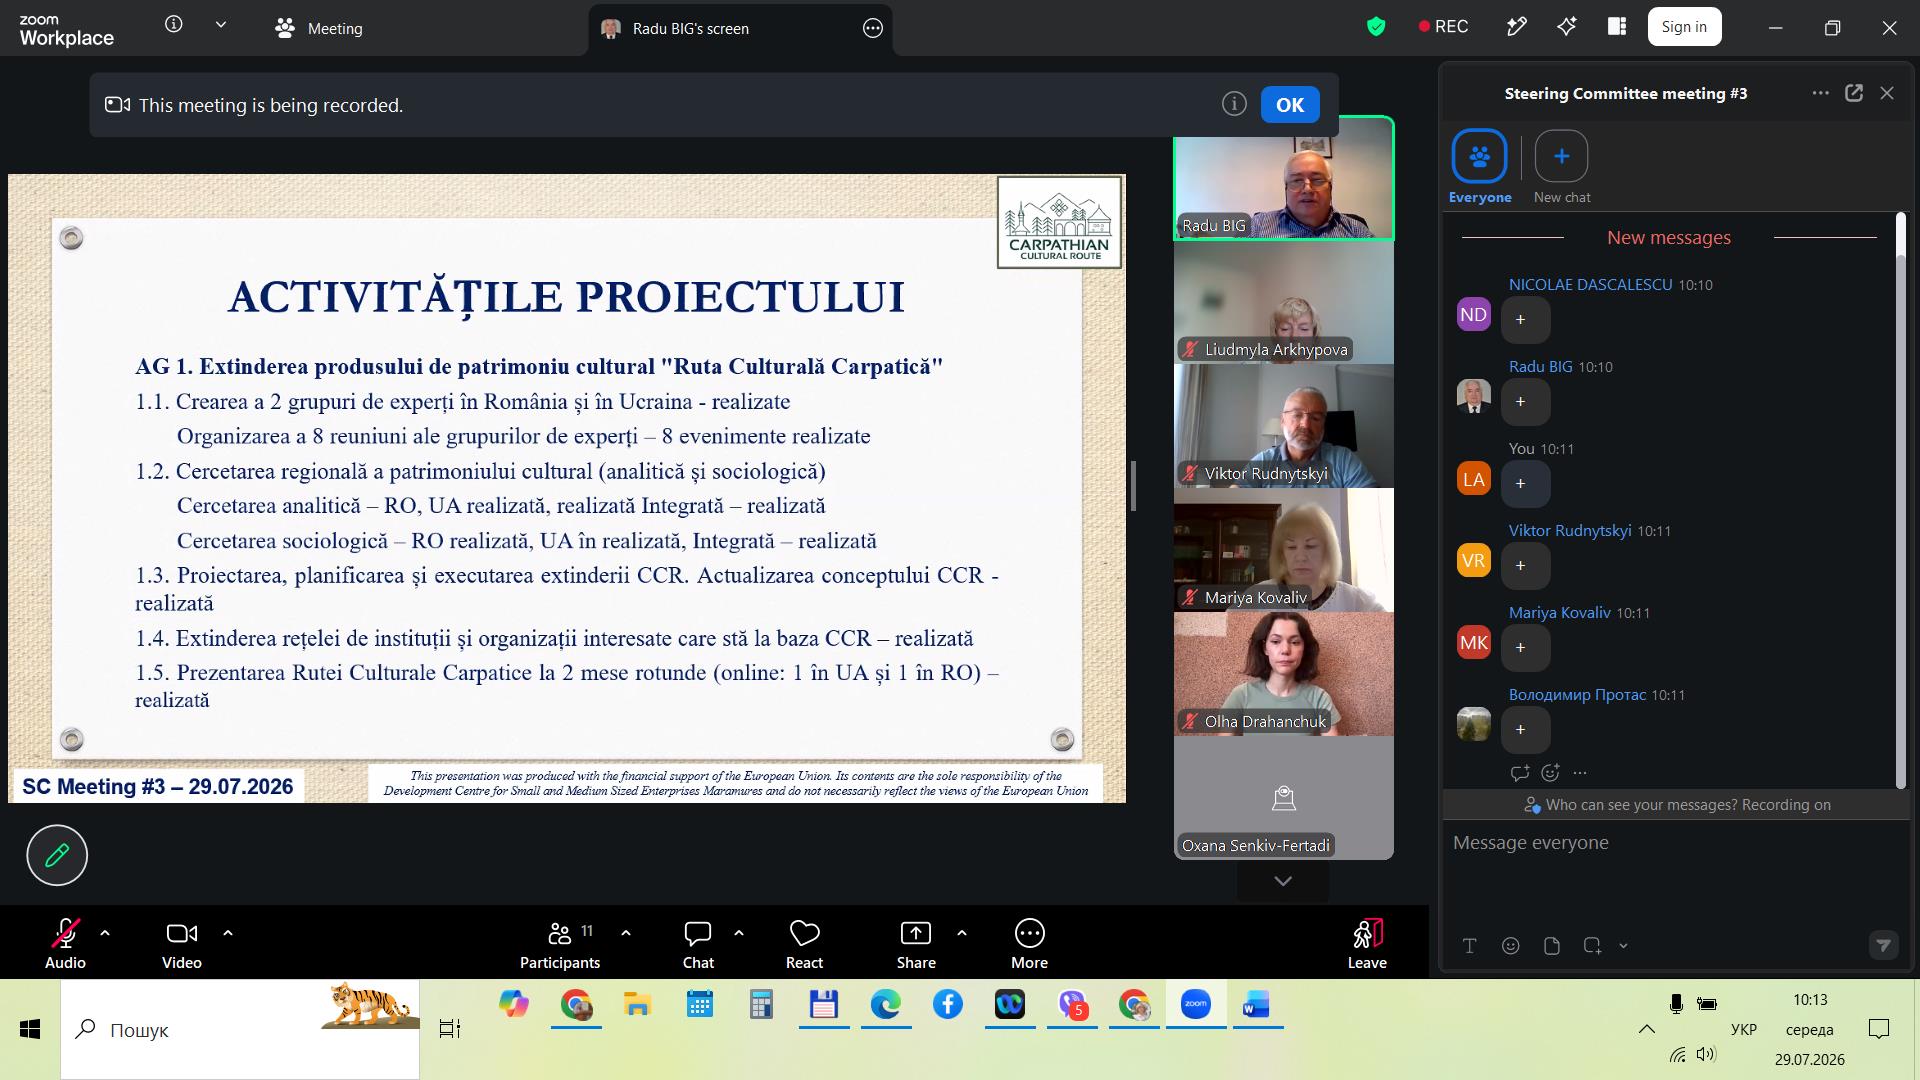Open Calculator from taskbar
The width and height of the screenshot is (1920, 1080).
click(761, 1004)
